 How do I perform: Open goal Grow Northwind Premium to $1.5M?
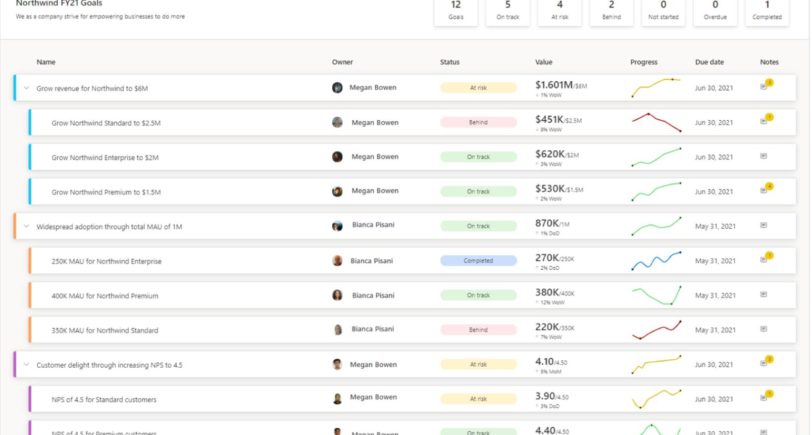[x=106, y=192]
